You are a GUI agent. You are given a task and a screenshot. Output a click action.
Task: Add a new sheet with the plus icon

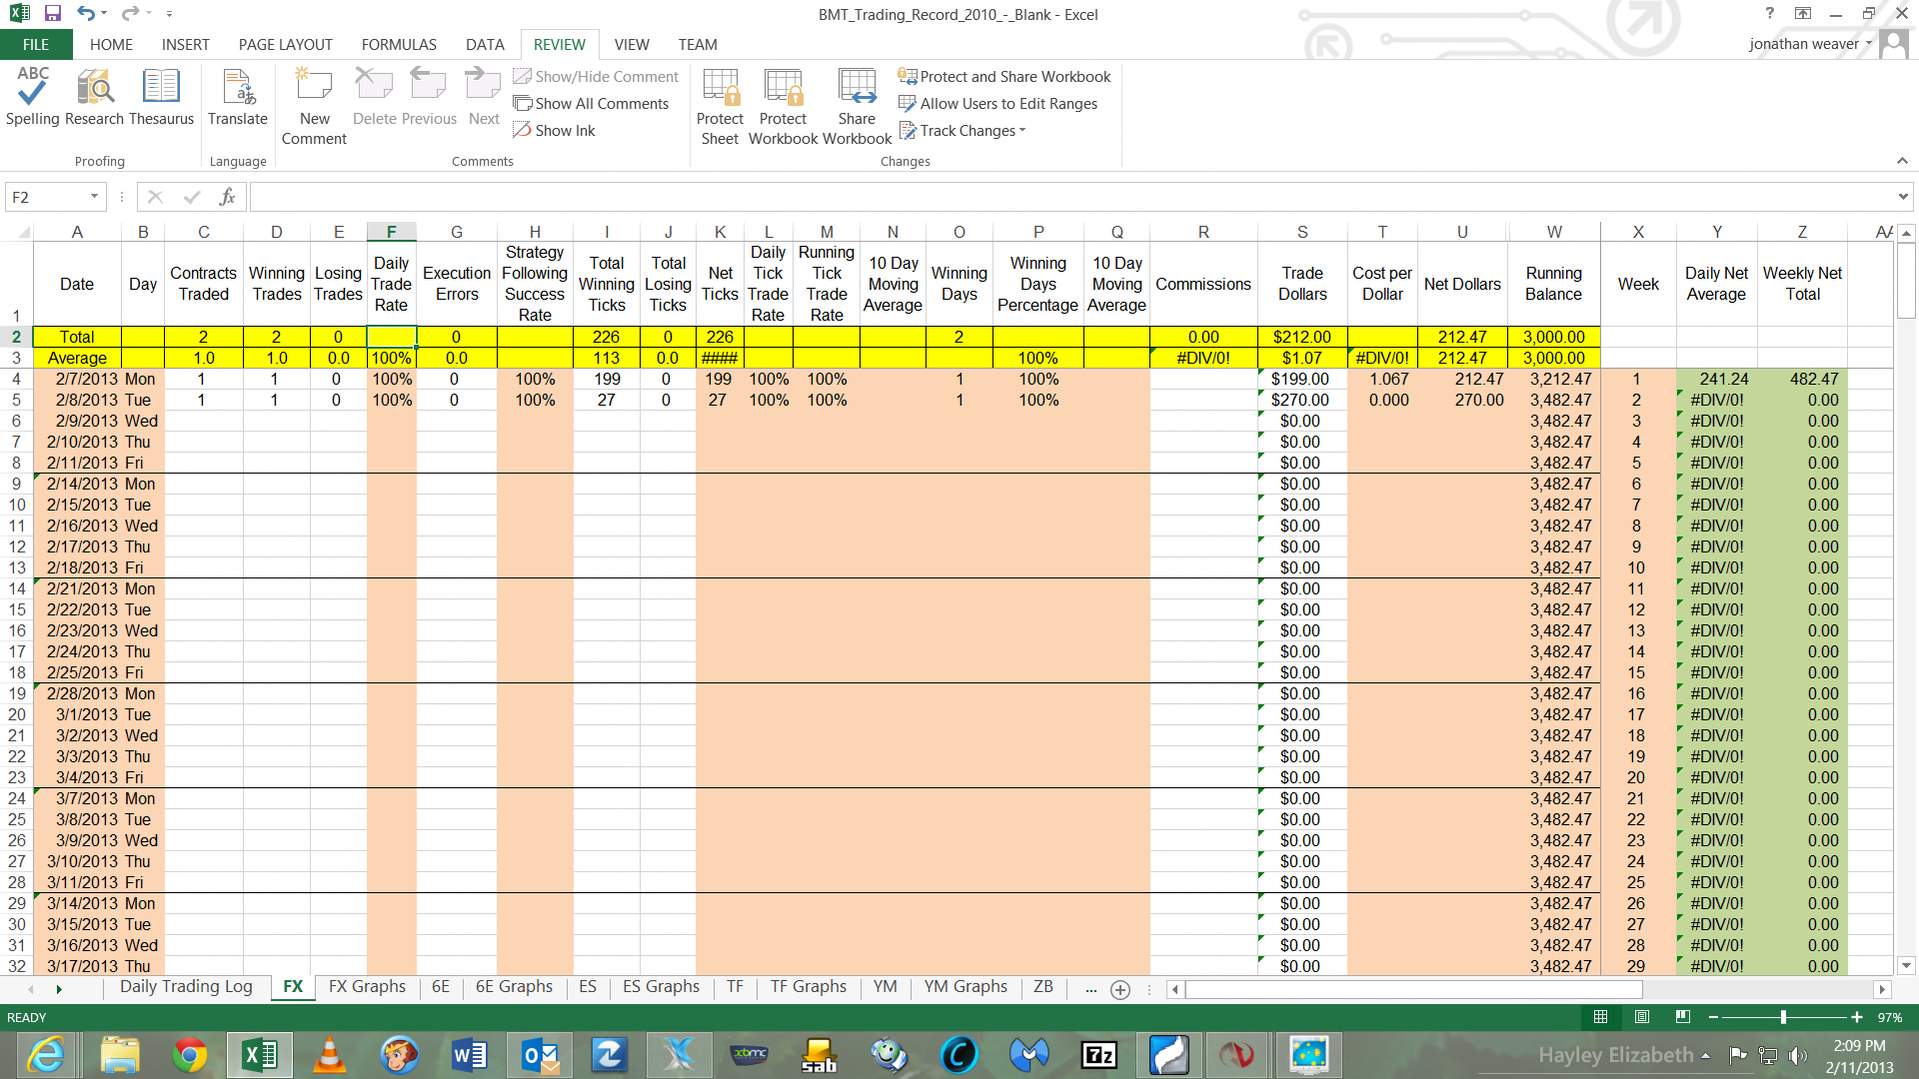pos(1121,989)
